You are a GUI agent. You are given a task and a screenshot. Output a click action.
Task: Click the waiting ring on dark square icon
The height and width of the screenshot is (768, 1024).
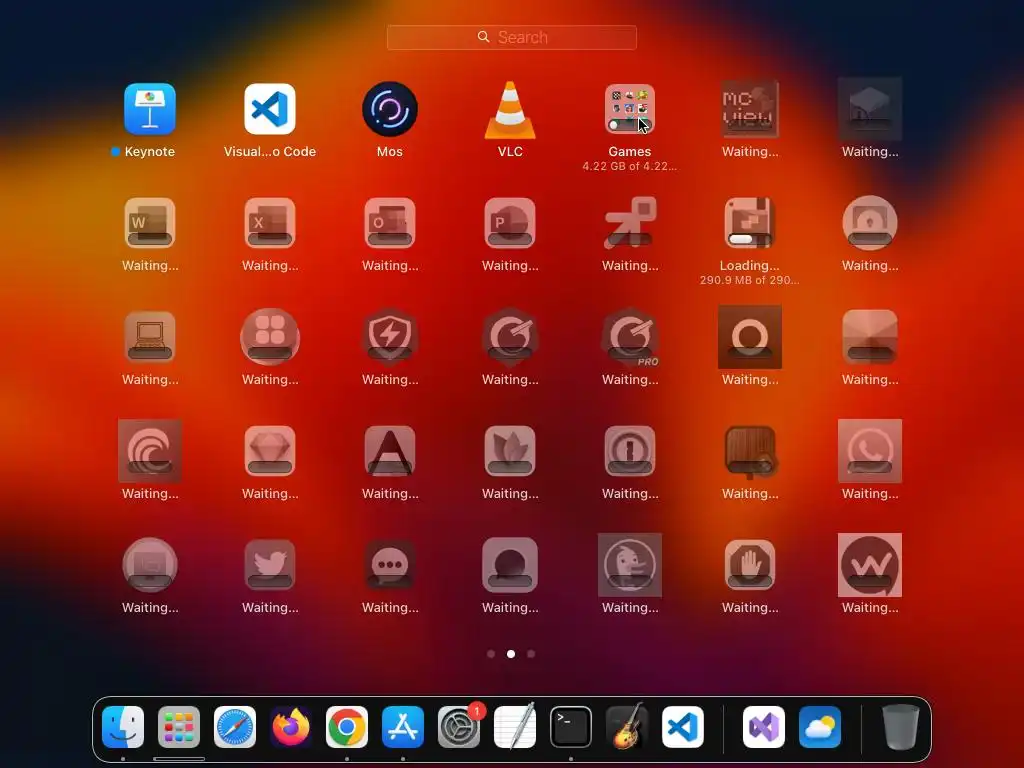coord(750,337)
